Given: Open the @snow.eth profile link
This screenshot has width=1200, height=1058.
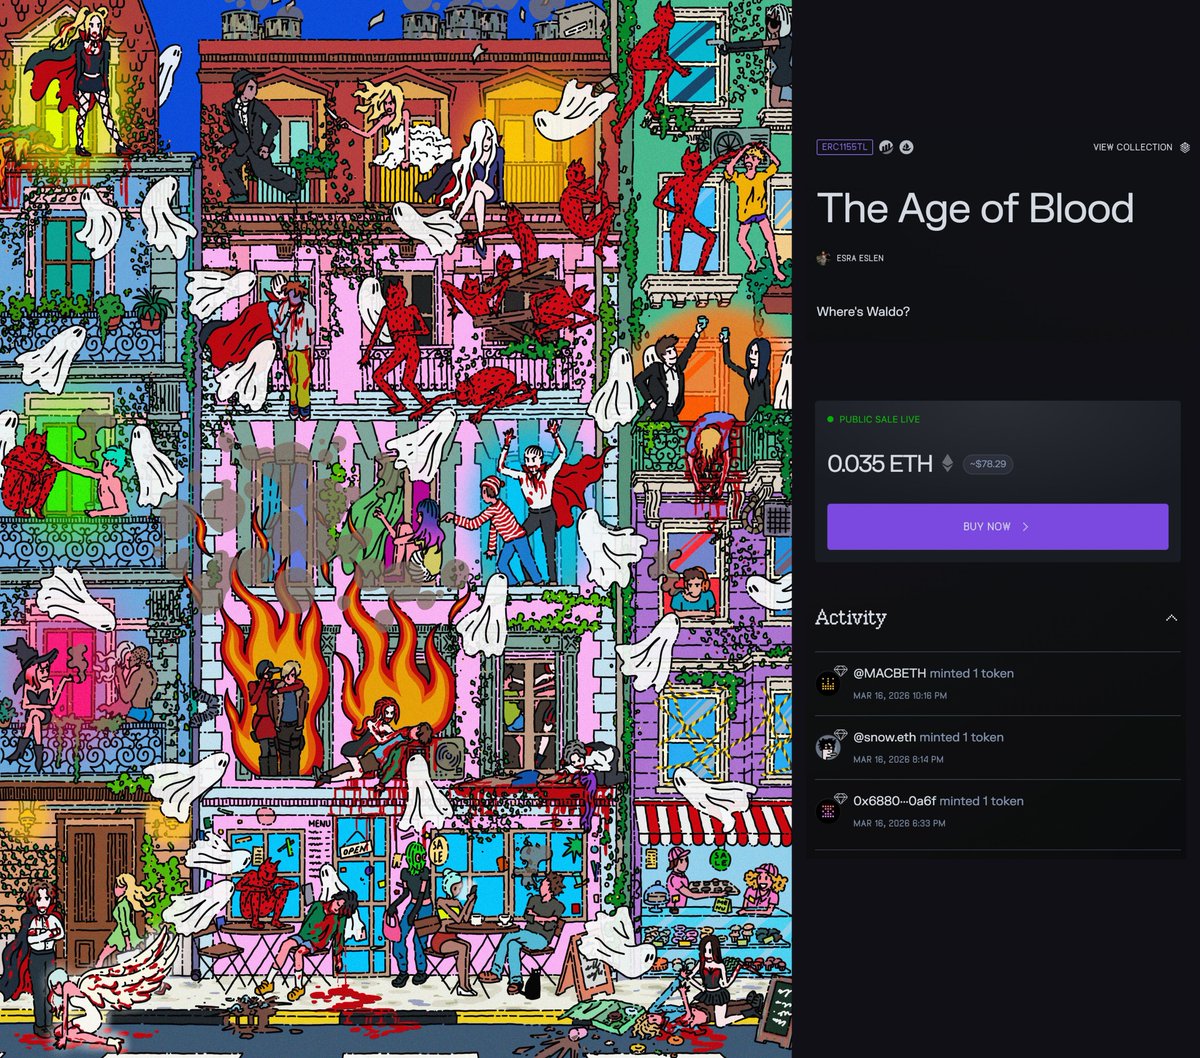Looking at the screenshot, I should click(884, 737).
